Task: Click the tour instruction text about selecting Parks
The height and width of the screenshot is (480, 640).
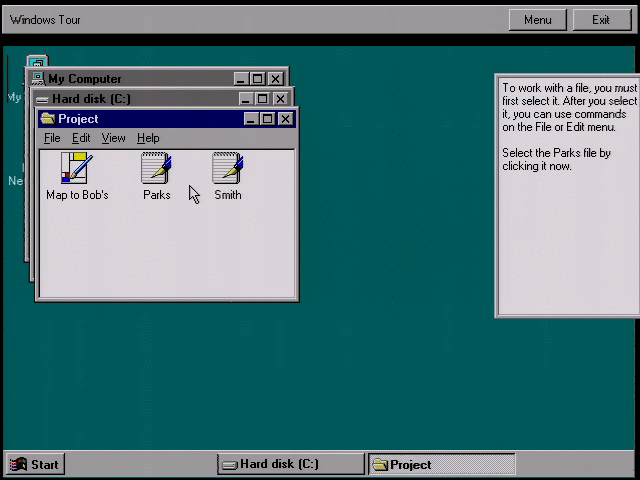Action: tap(556, 159)
